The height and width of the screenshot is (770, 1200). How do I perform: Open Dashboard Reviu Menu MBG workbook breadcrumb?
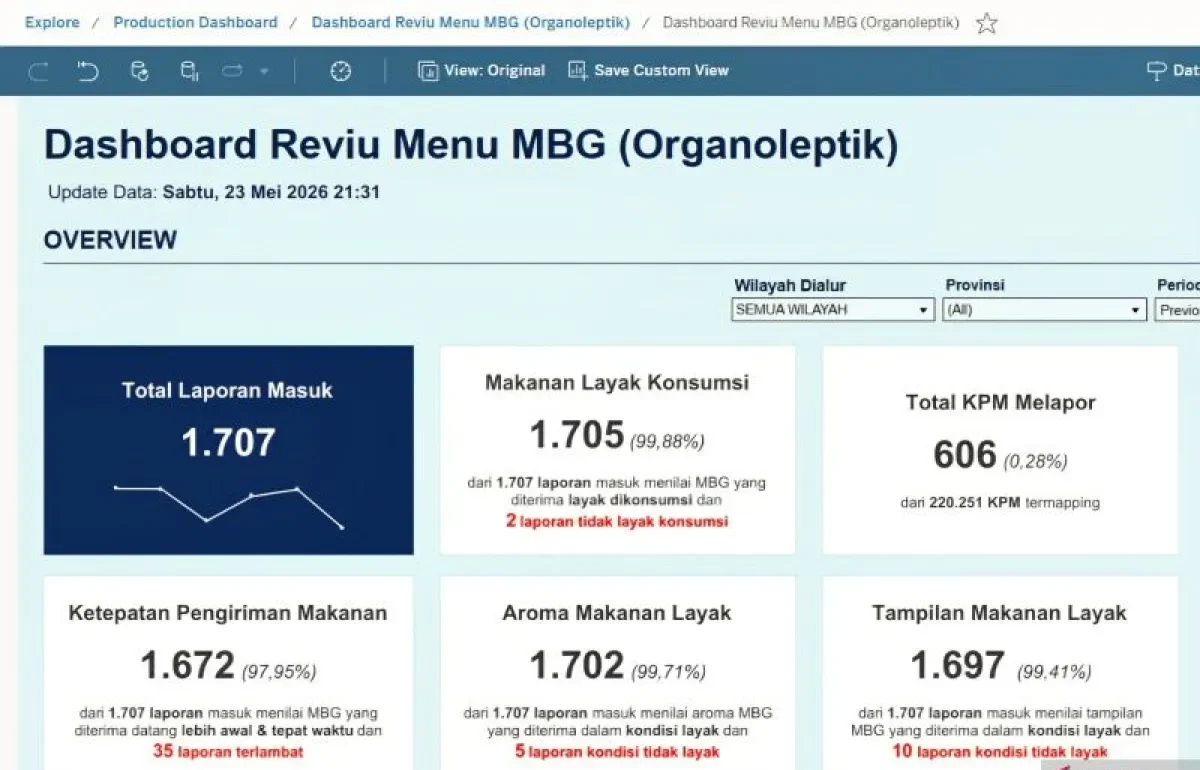pos(471,22)
